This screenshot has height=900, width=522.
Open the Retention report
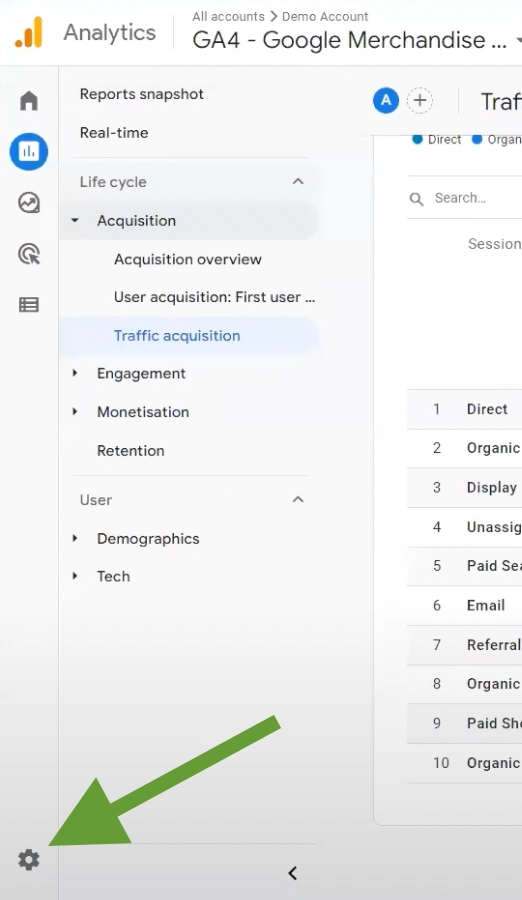[x=130, y=451]
